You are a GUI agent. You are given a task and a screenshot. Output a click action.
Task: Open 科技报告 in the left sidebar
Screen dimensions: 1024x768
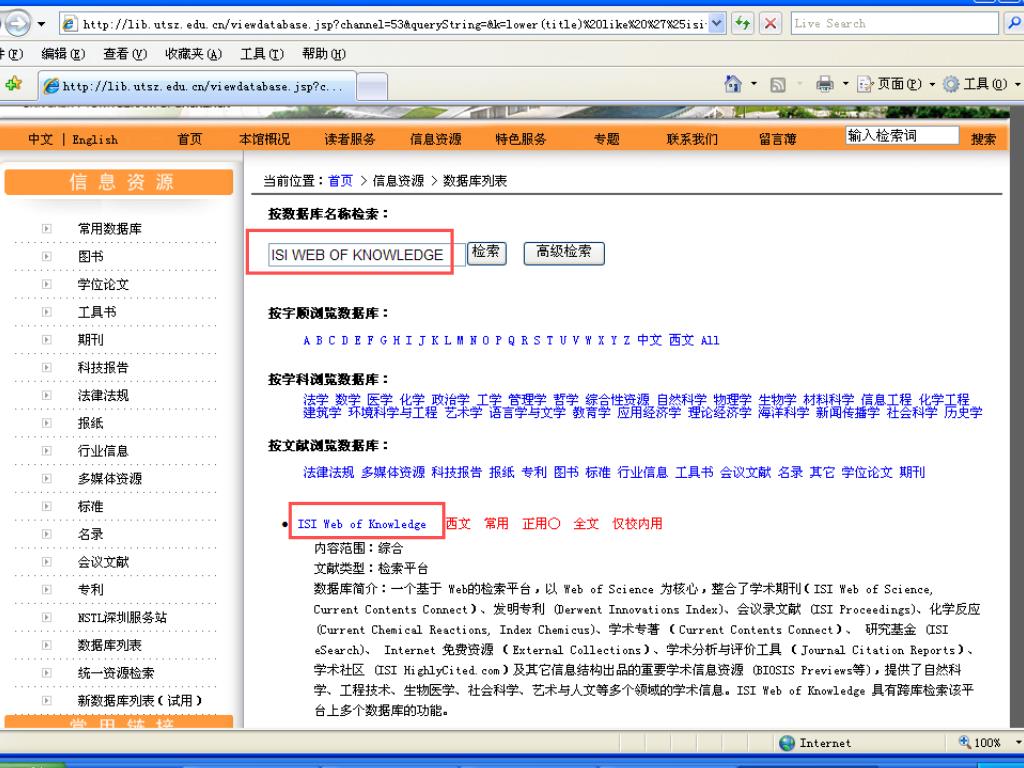(x=103, y=368)
